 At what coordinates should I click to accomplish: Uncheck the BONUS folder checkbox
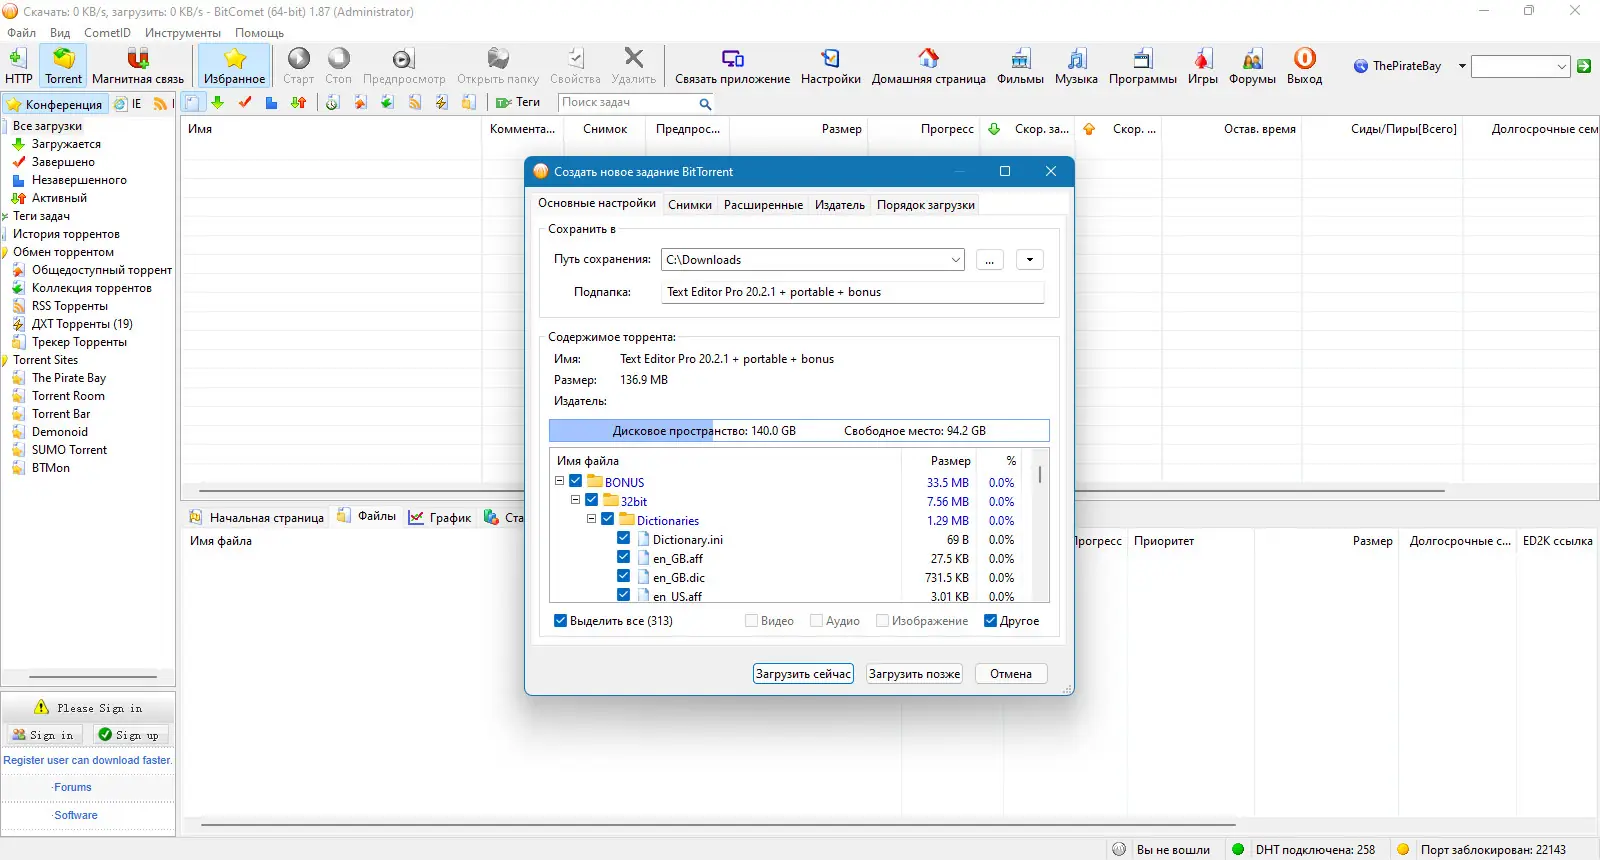coord(576,481)
